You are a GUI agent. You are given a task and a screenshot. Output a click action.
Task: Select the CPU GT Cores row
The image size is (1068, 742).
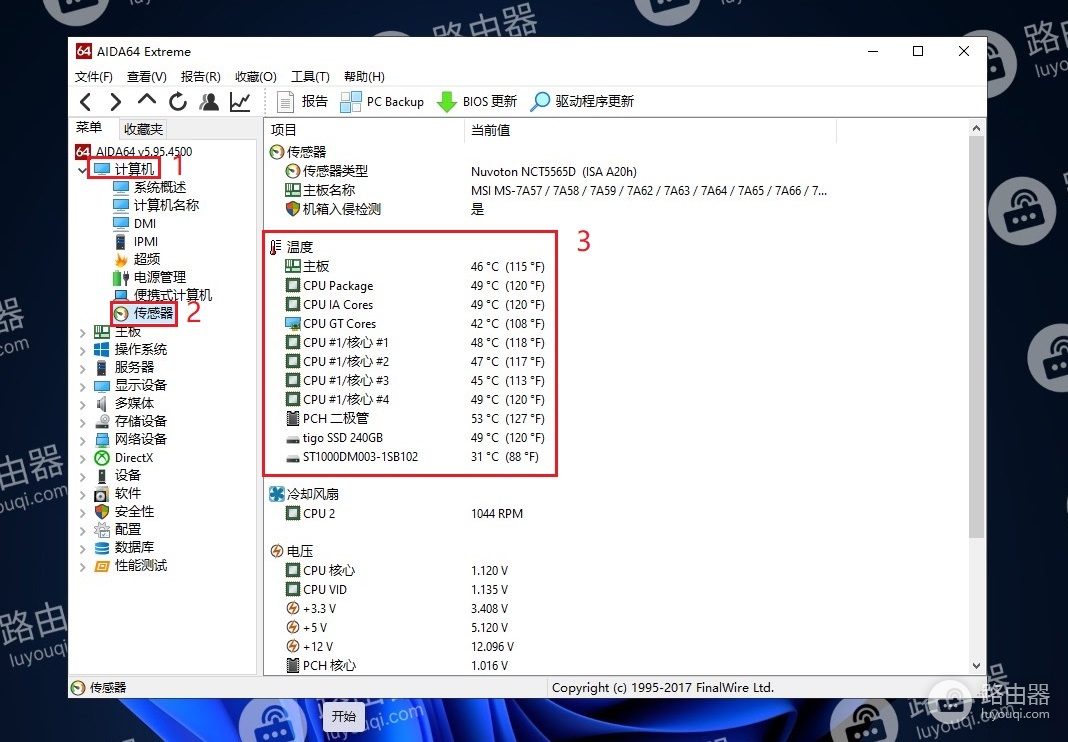click(x=414, y=324)
